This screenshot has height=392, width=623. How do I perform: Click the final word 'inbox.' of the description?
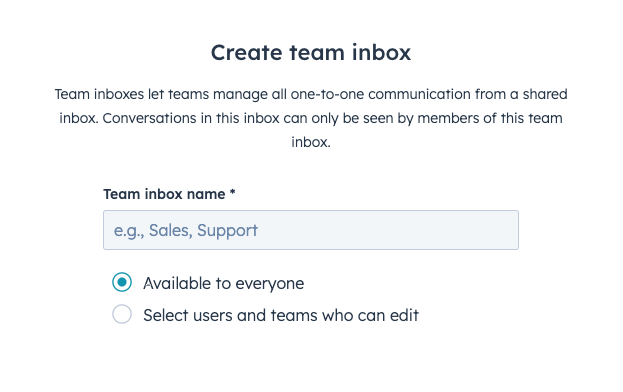pos(311,142)
